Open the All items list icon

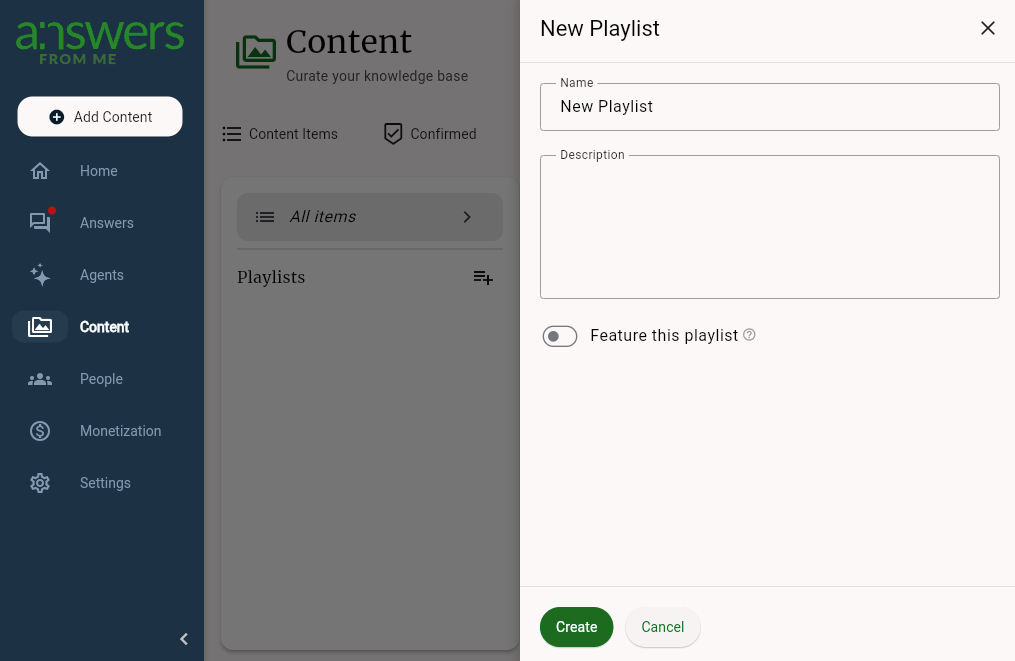pyautogui.click(x=264, y=216)
